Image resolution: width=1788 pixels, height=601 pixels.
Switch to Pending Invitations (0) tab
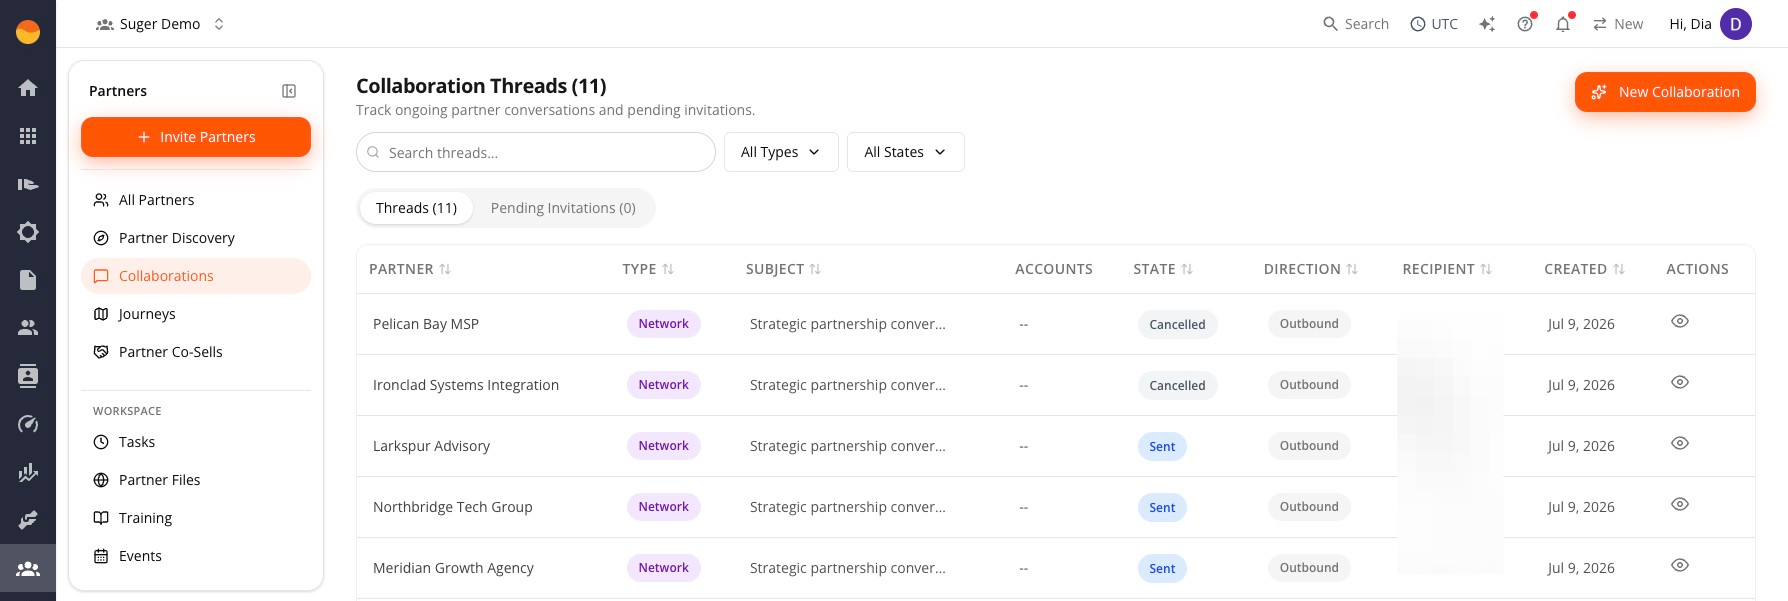pos(563,208)
